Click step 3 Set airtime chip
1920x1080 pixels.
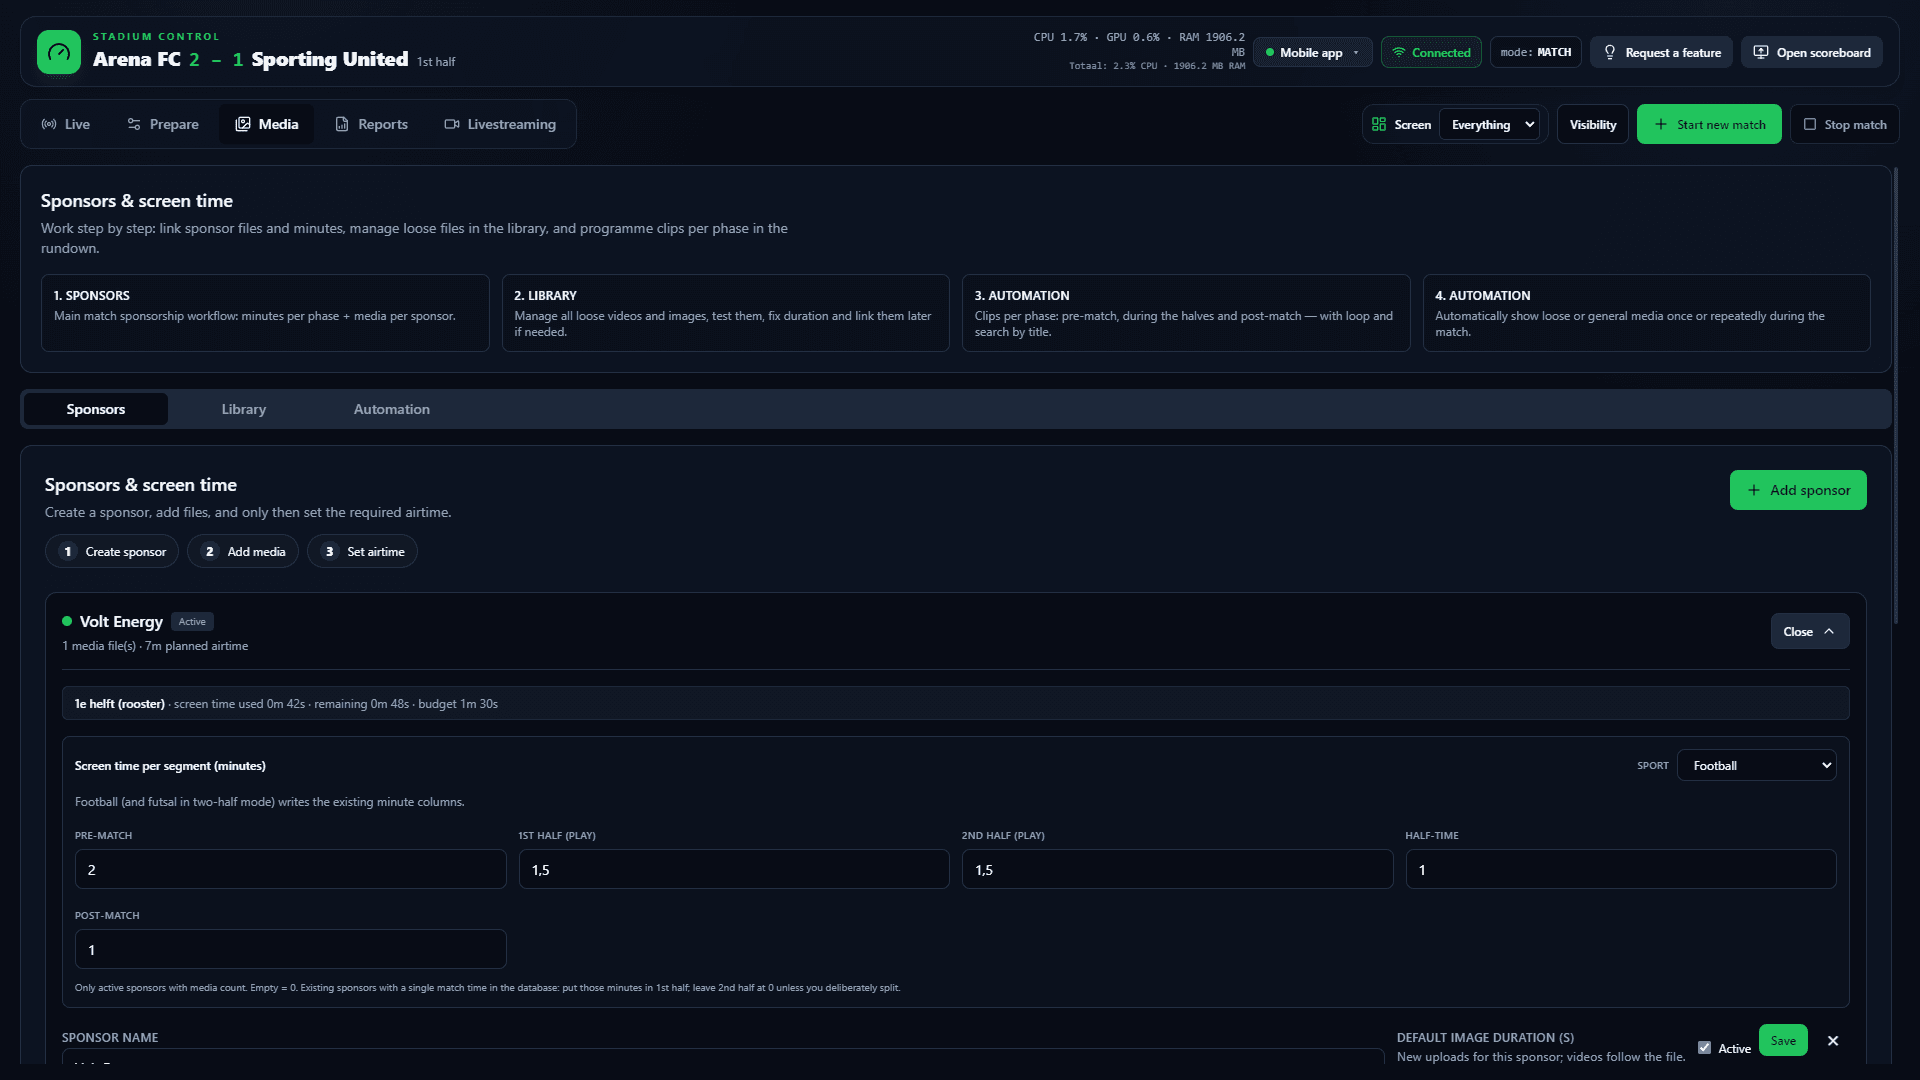point(362,551)
